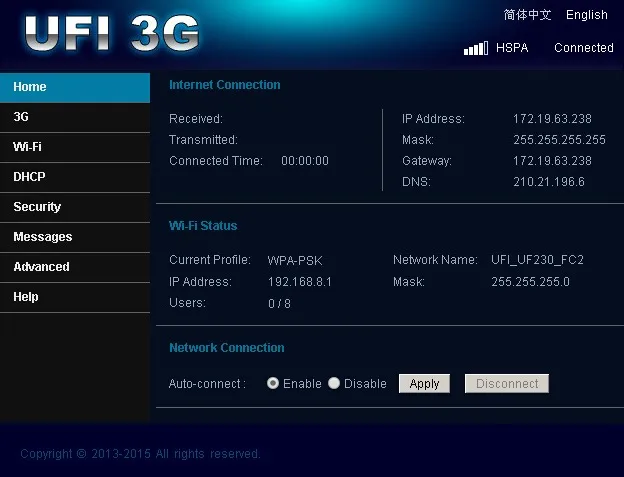The image size is (624, 477).
Task: Click the IP address 172.19.63.238 value
Action: pyautogui.click(x=552, y=119)
